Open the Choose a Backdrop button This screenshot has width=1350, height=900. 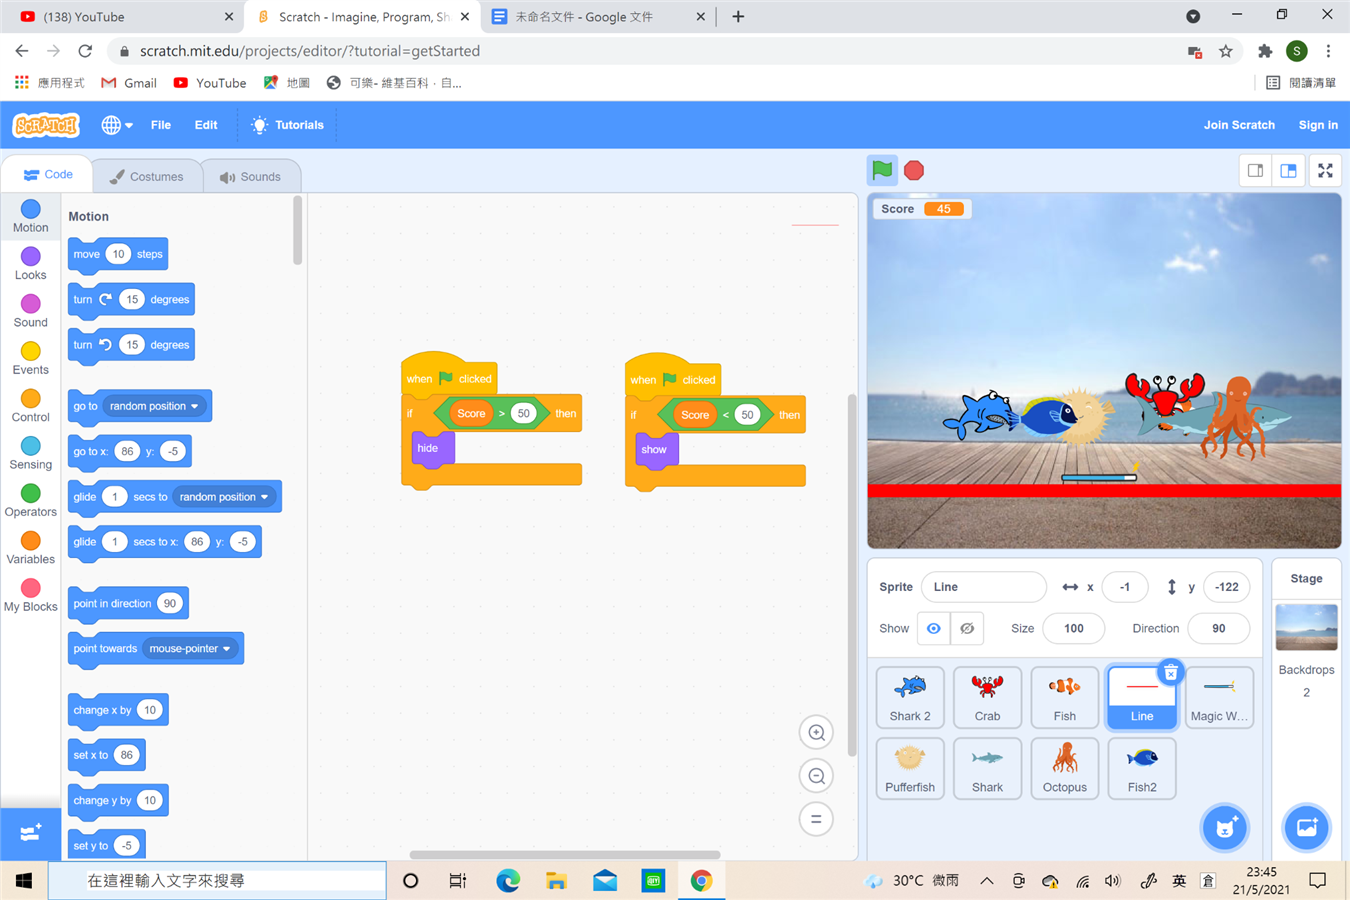[1306, 827]
